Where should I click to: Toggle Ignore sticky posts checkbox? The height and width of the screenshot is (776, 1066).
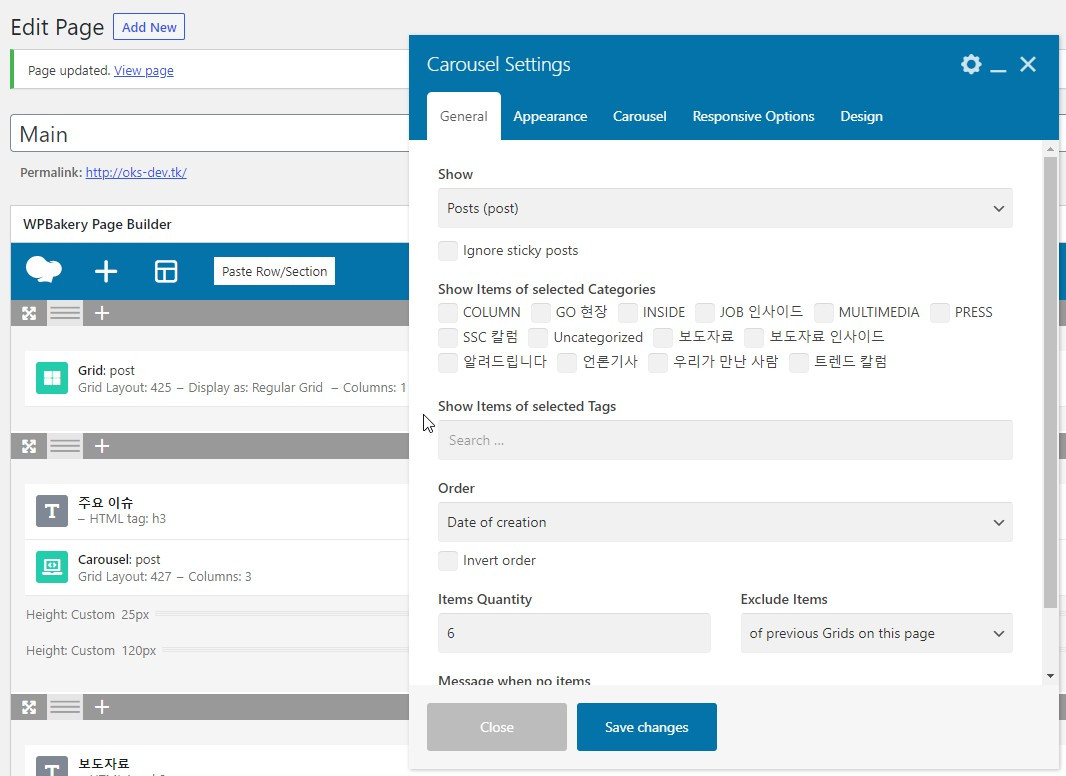pyautogui.click(x=447, y=250)
